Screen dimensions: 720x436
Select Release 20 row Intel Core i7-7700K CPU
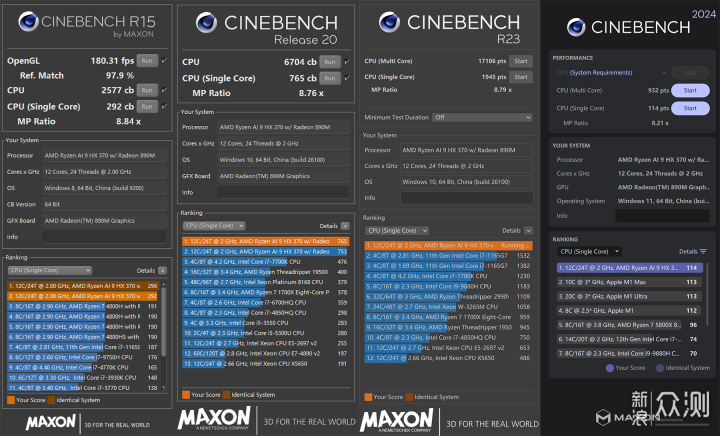(265, 262)
